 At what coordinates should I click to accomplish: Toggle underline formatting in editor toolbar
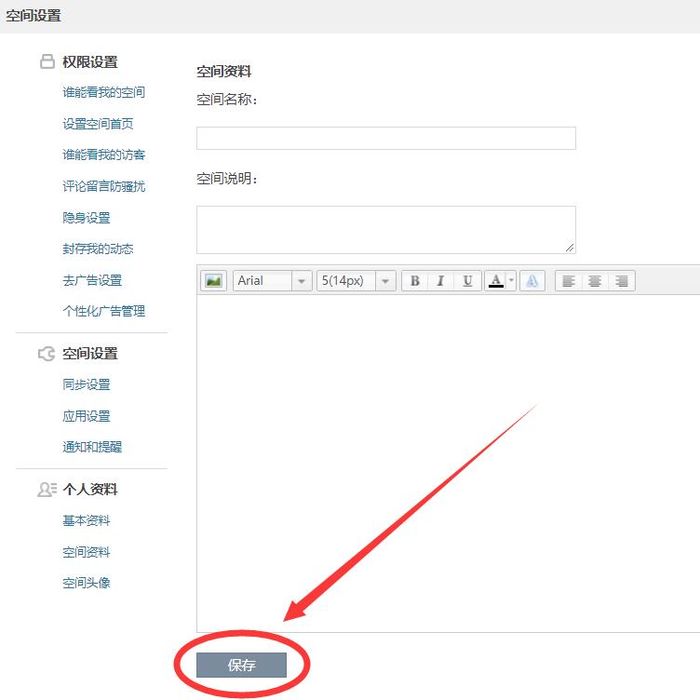coord(467,281)
